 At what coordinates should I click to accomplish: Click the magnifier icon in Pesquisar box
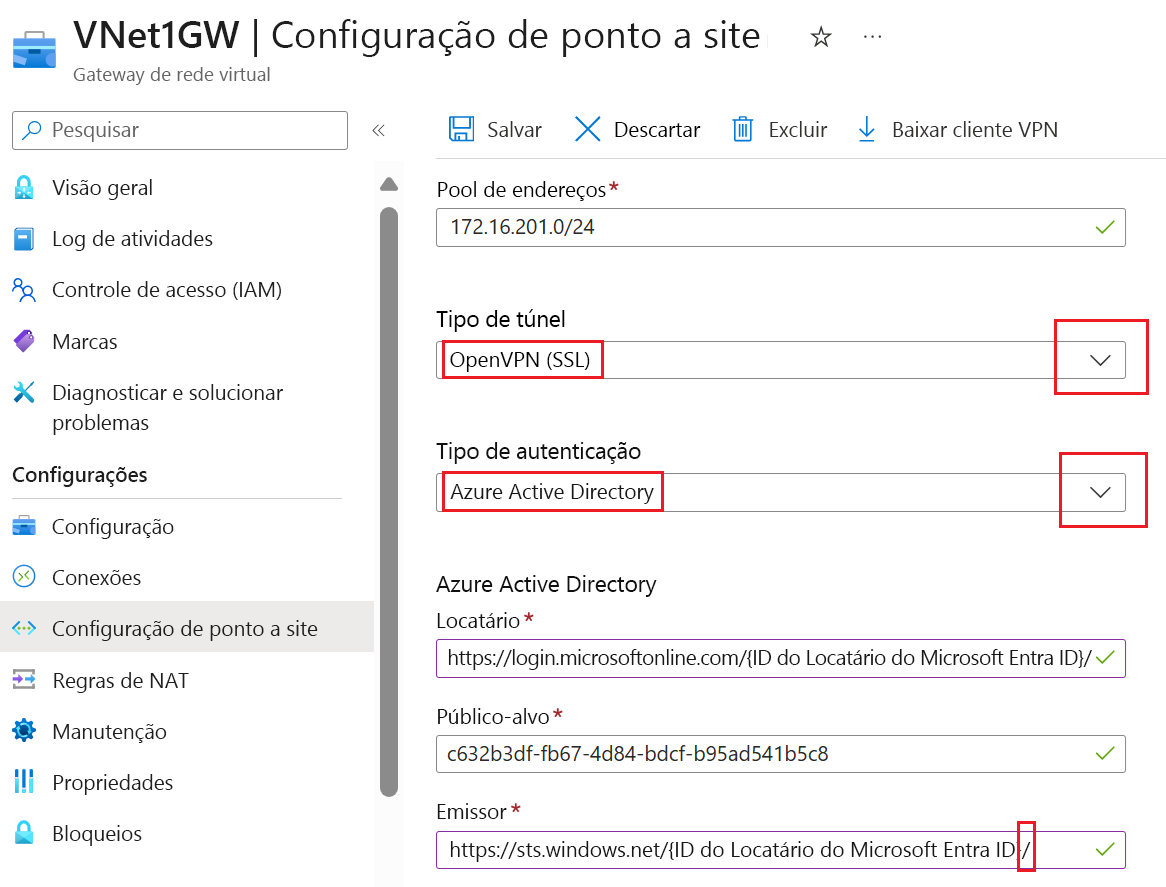[x=32, y=130]
